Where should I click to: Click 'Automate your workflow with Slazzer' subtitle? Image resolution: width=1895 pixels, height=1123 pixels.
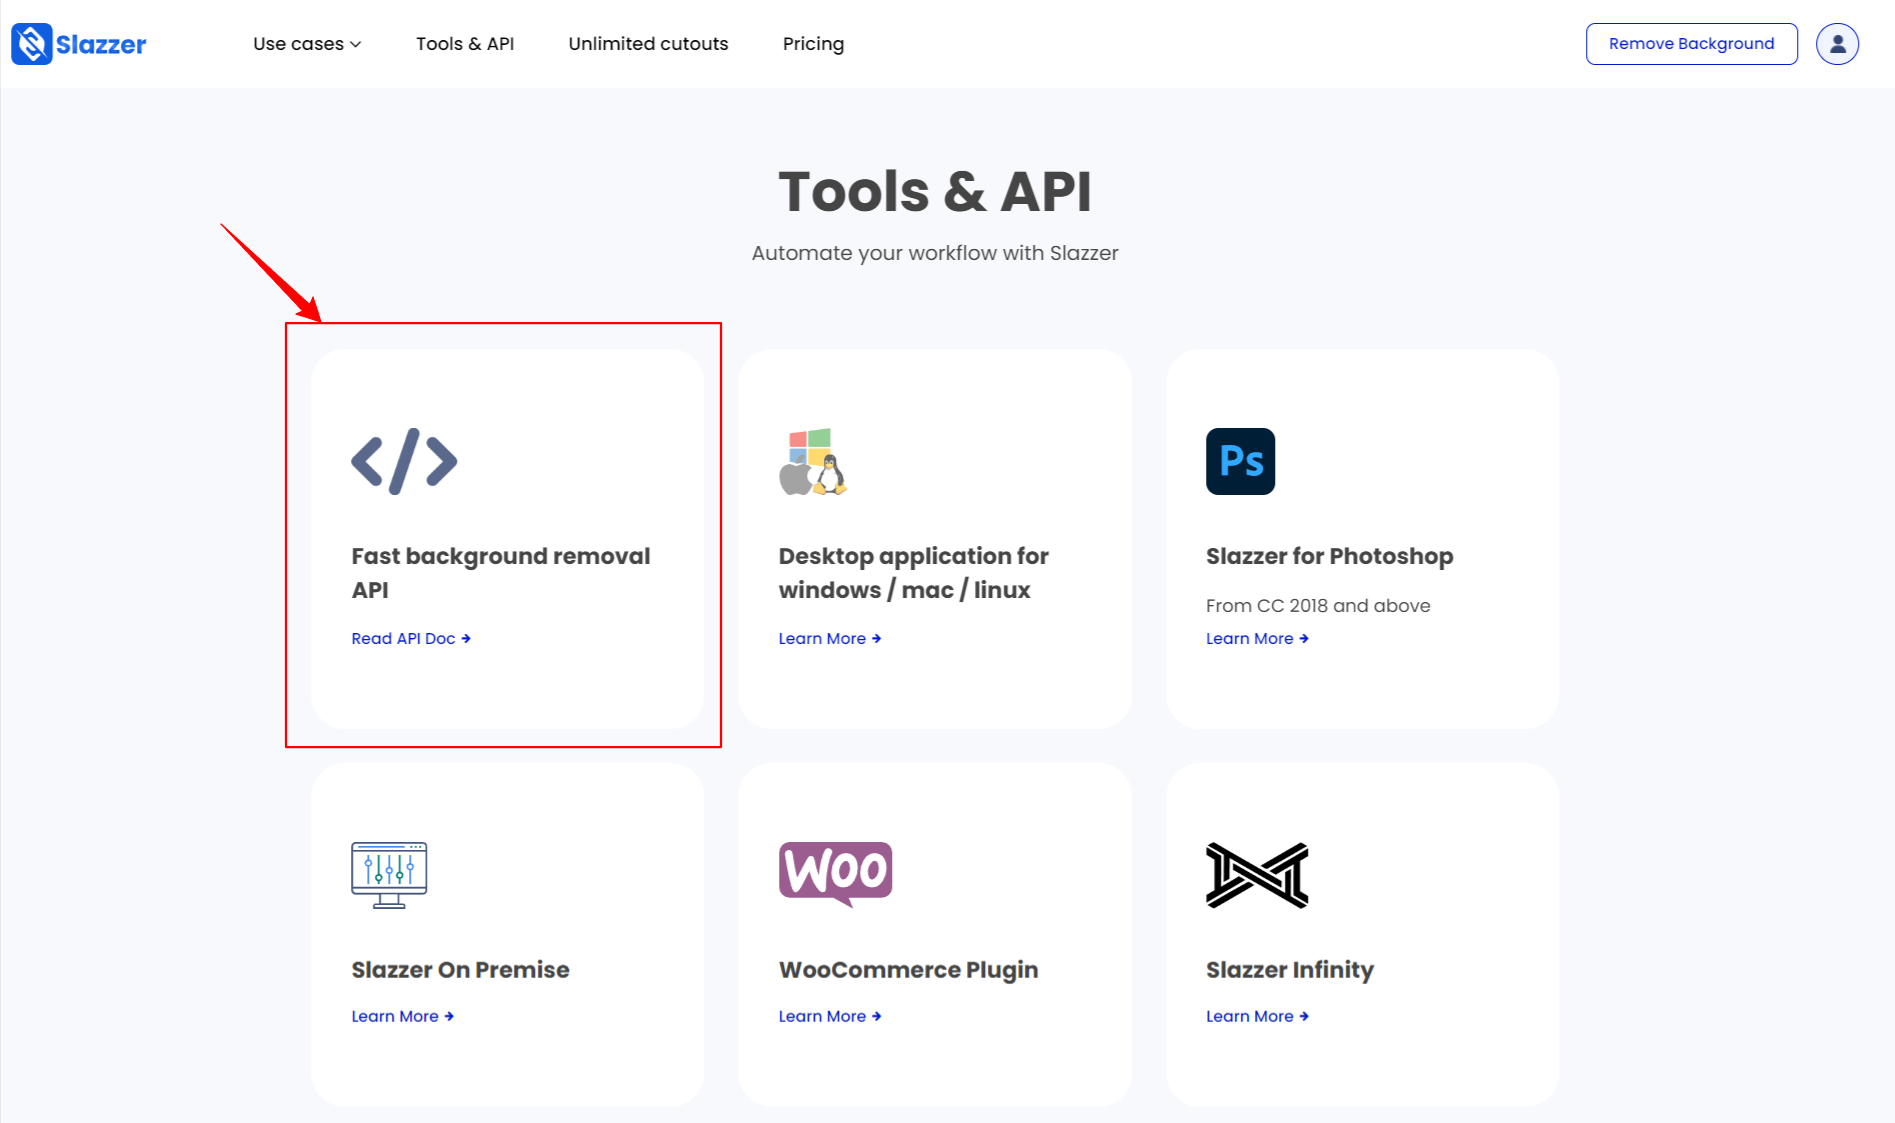(x=935, y=253)
